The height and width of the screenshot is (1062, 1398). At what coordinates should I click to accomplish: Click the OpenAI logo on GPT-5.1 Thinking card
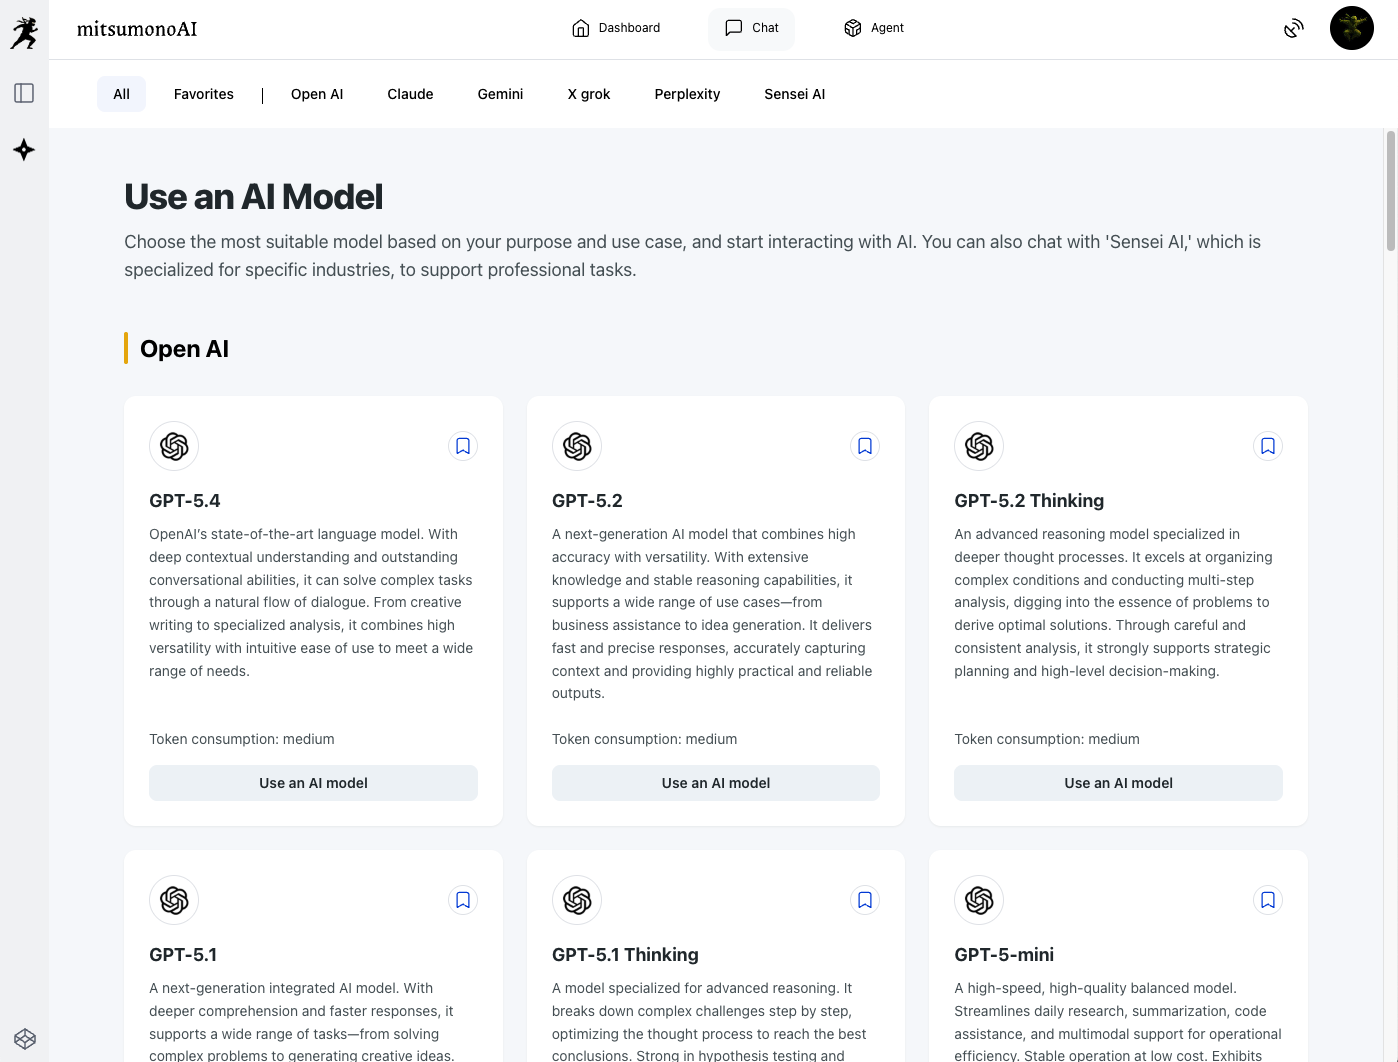pos(577,900)
